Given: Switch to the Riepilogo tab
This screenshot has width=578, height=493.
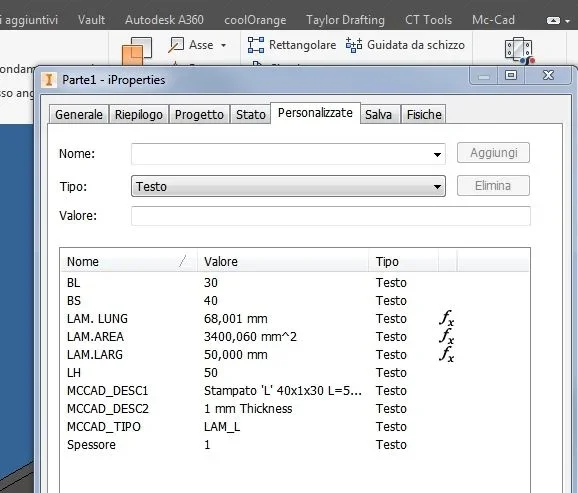Looking at the screenshot, I should (x=139, y=114).
